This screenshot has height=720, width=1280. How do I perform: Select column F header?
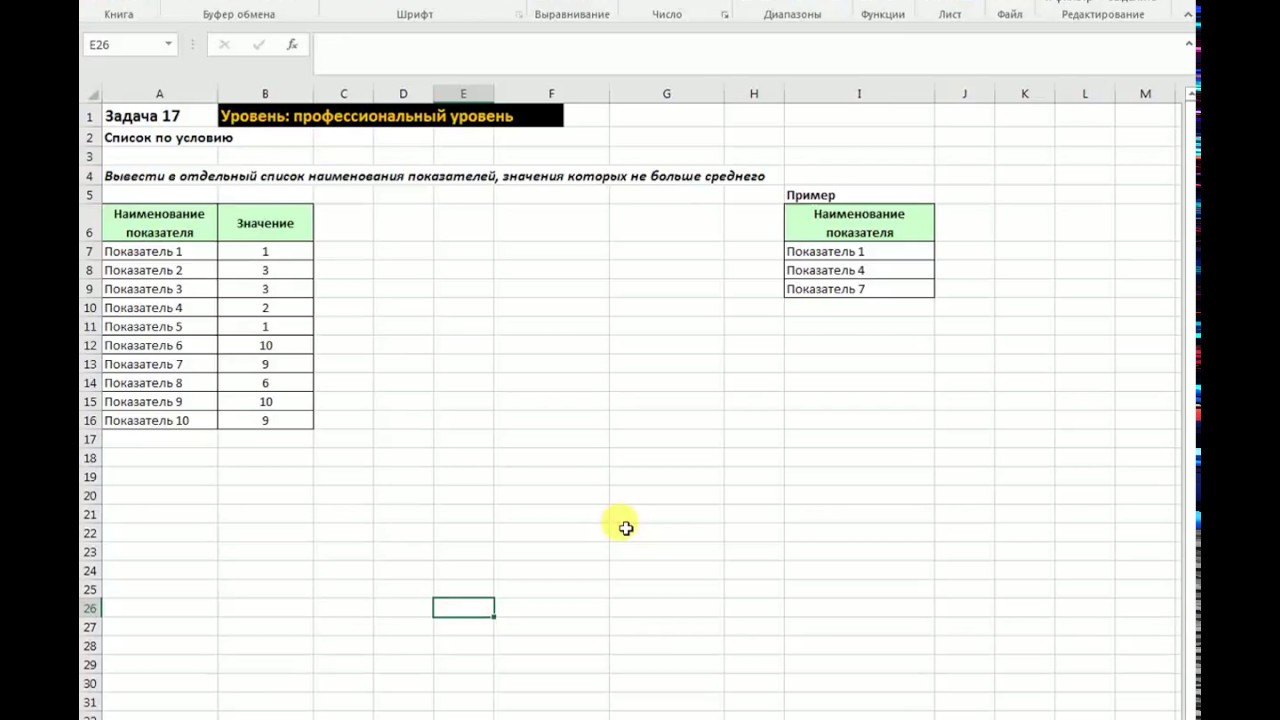tap(551, 94)
